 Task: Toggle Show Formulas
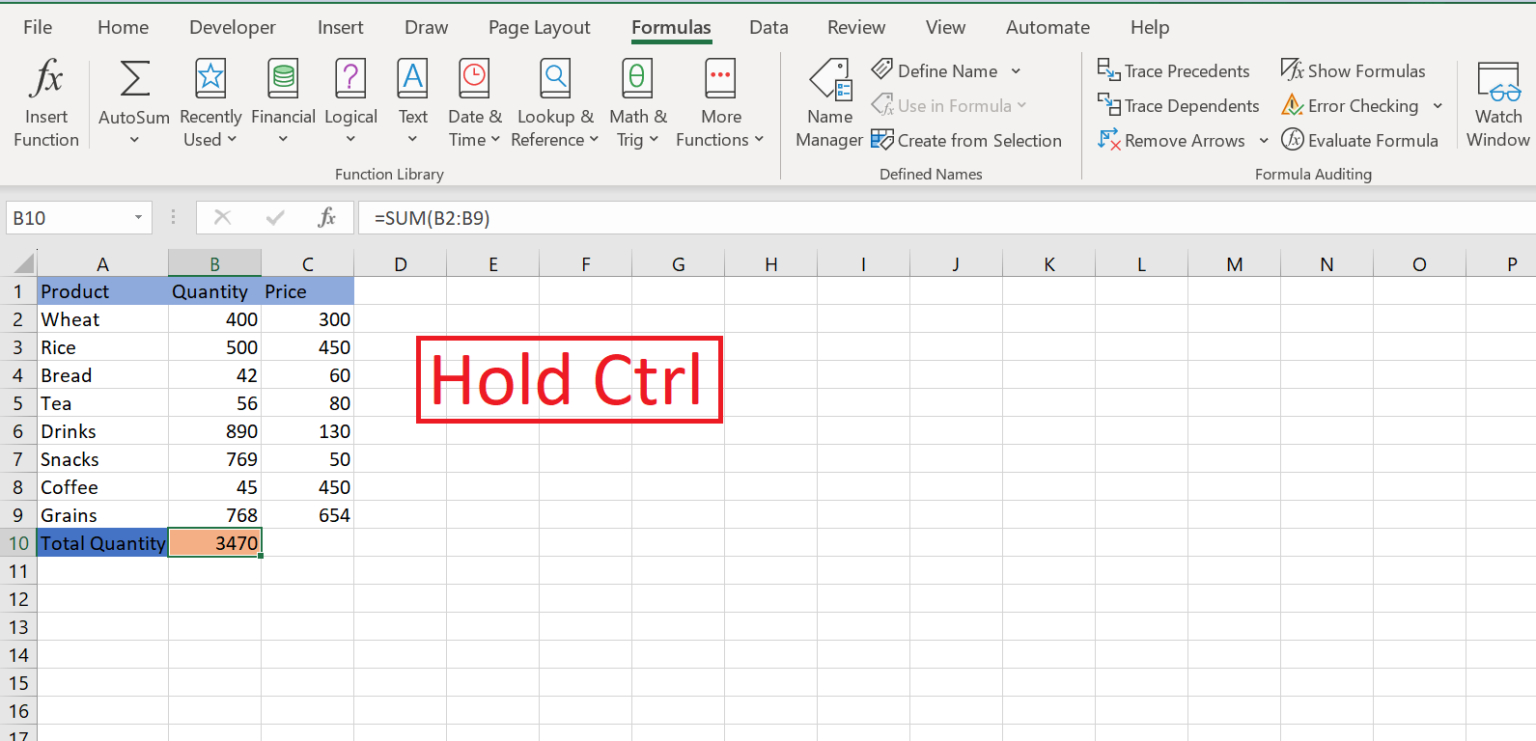[1353, 71]
